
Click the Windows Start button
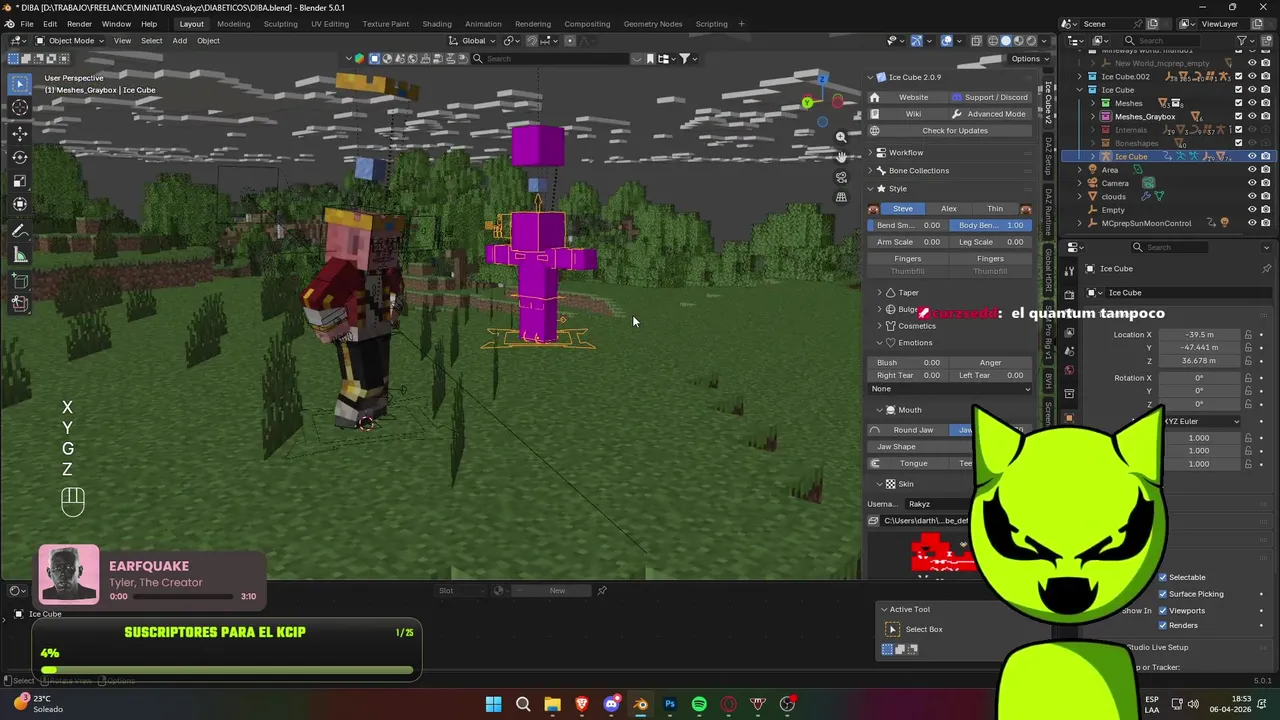point(493,704)
